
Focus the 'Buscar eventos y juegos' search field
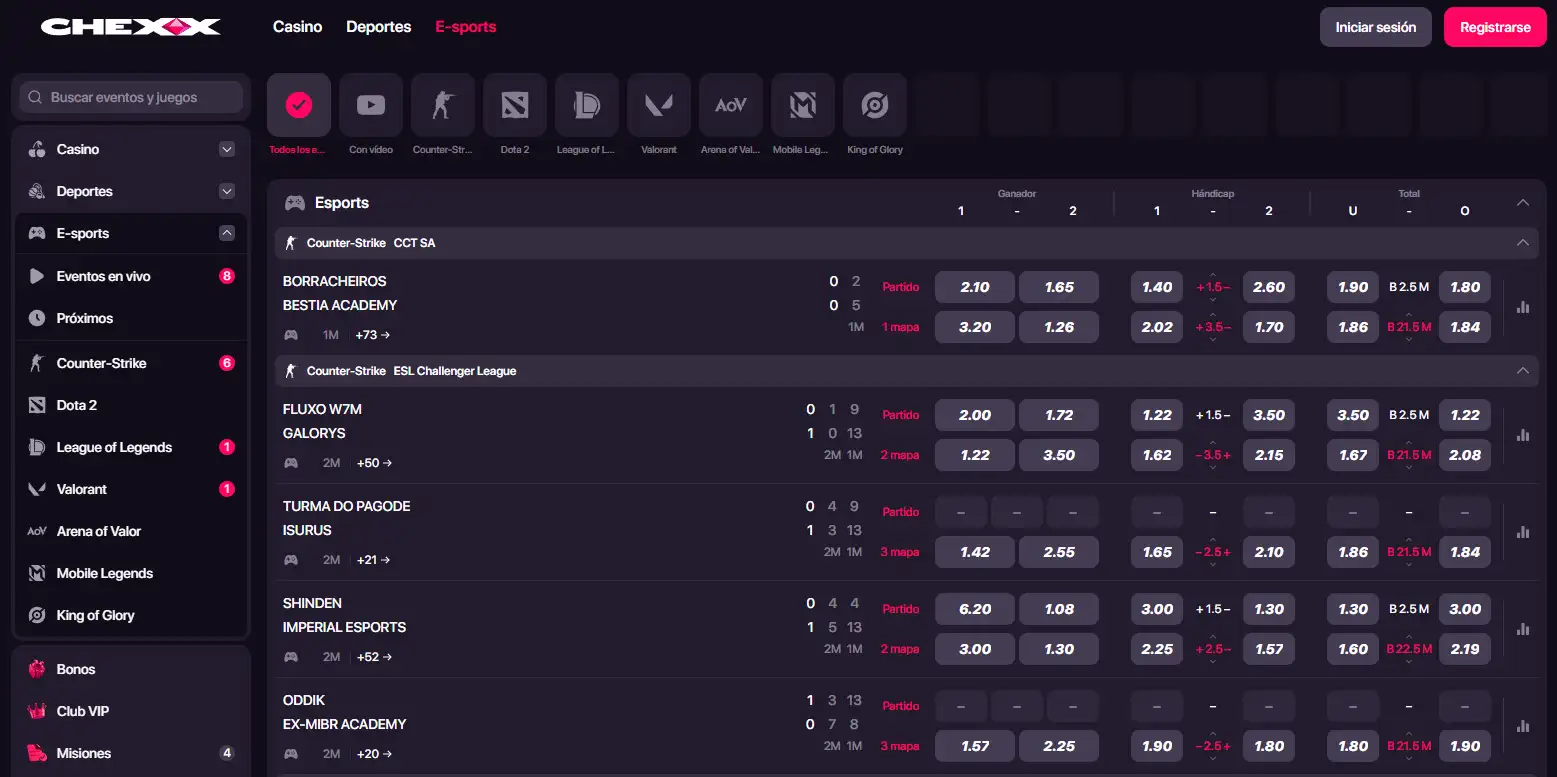(131, 97)
